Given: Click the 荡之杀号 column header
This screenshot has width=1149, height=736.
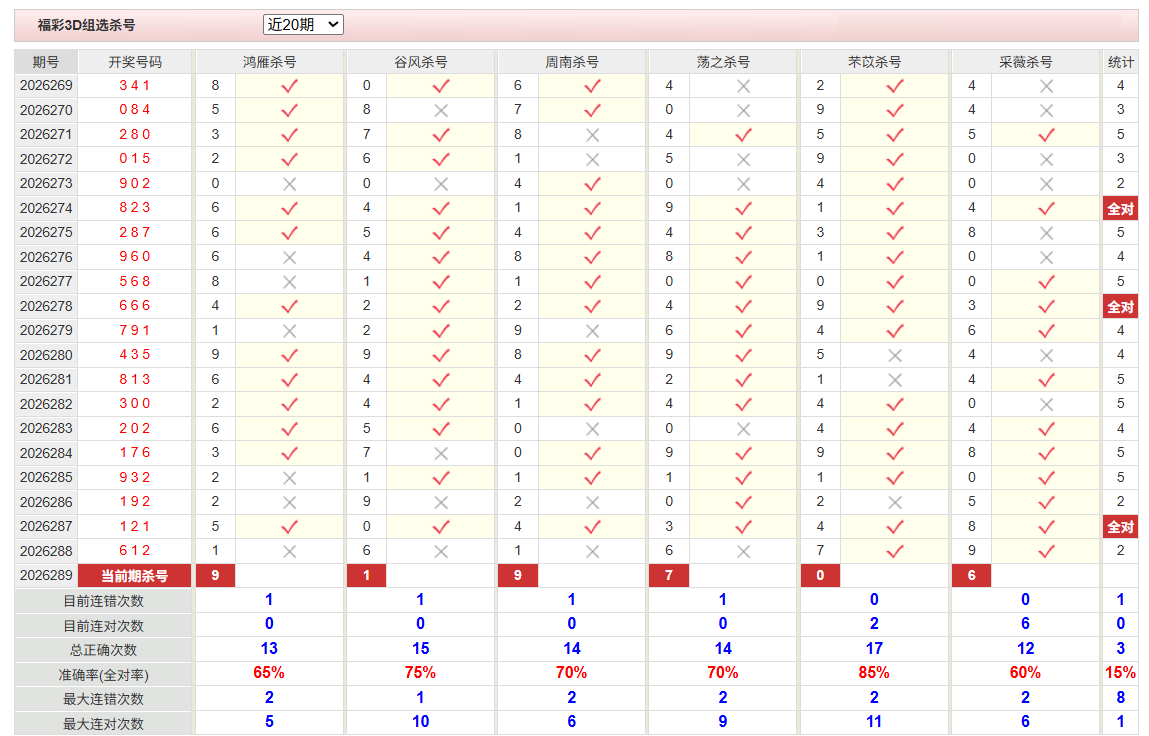Looking at the screenshot, I should pyautogui.click(x=723, y=62).
